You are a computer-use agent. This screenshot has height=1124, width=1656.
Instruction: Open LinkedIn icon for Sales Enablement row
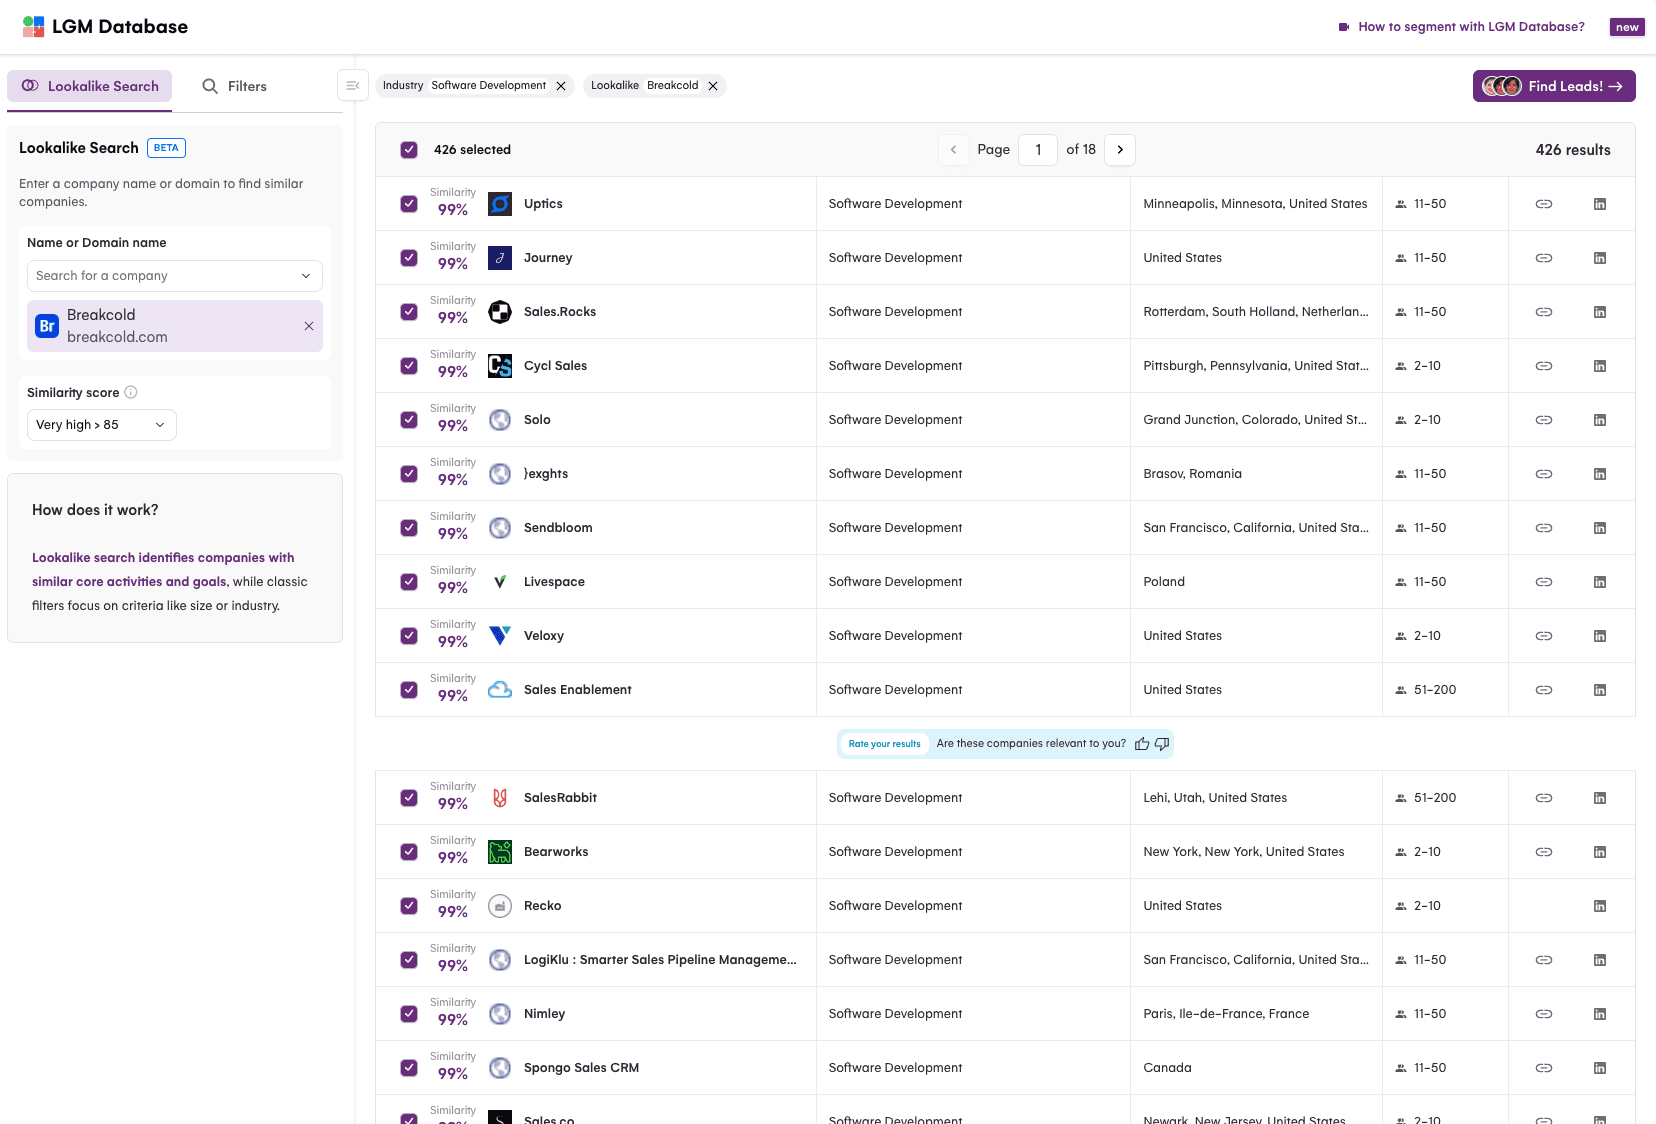tap(1600, 690)
